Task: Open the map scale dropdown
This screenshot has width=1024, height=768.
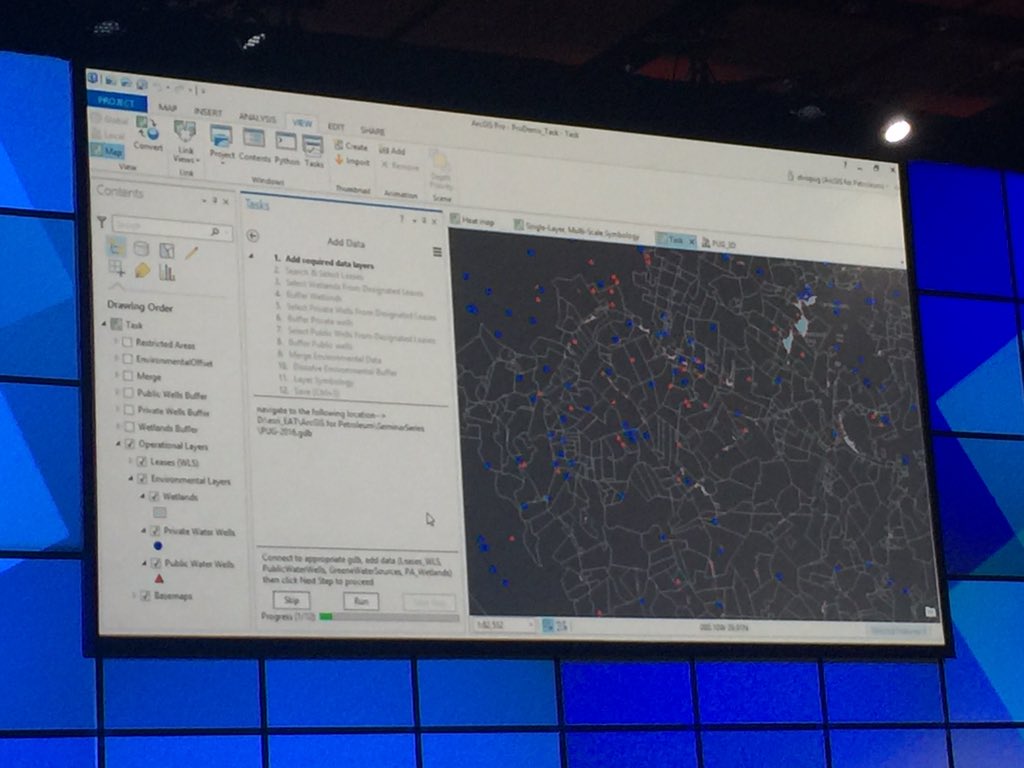Action: click(530, 626)
